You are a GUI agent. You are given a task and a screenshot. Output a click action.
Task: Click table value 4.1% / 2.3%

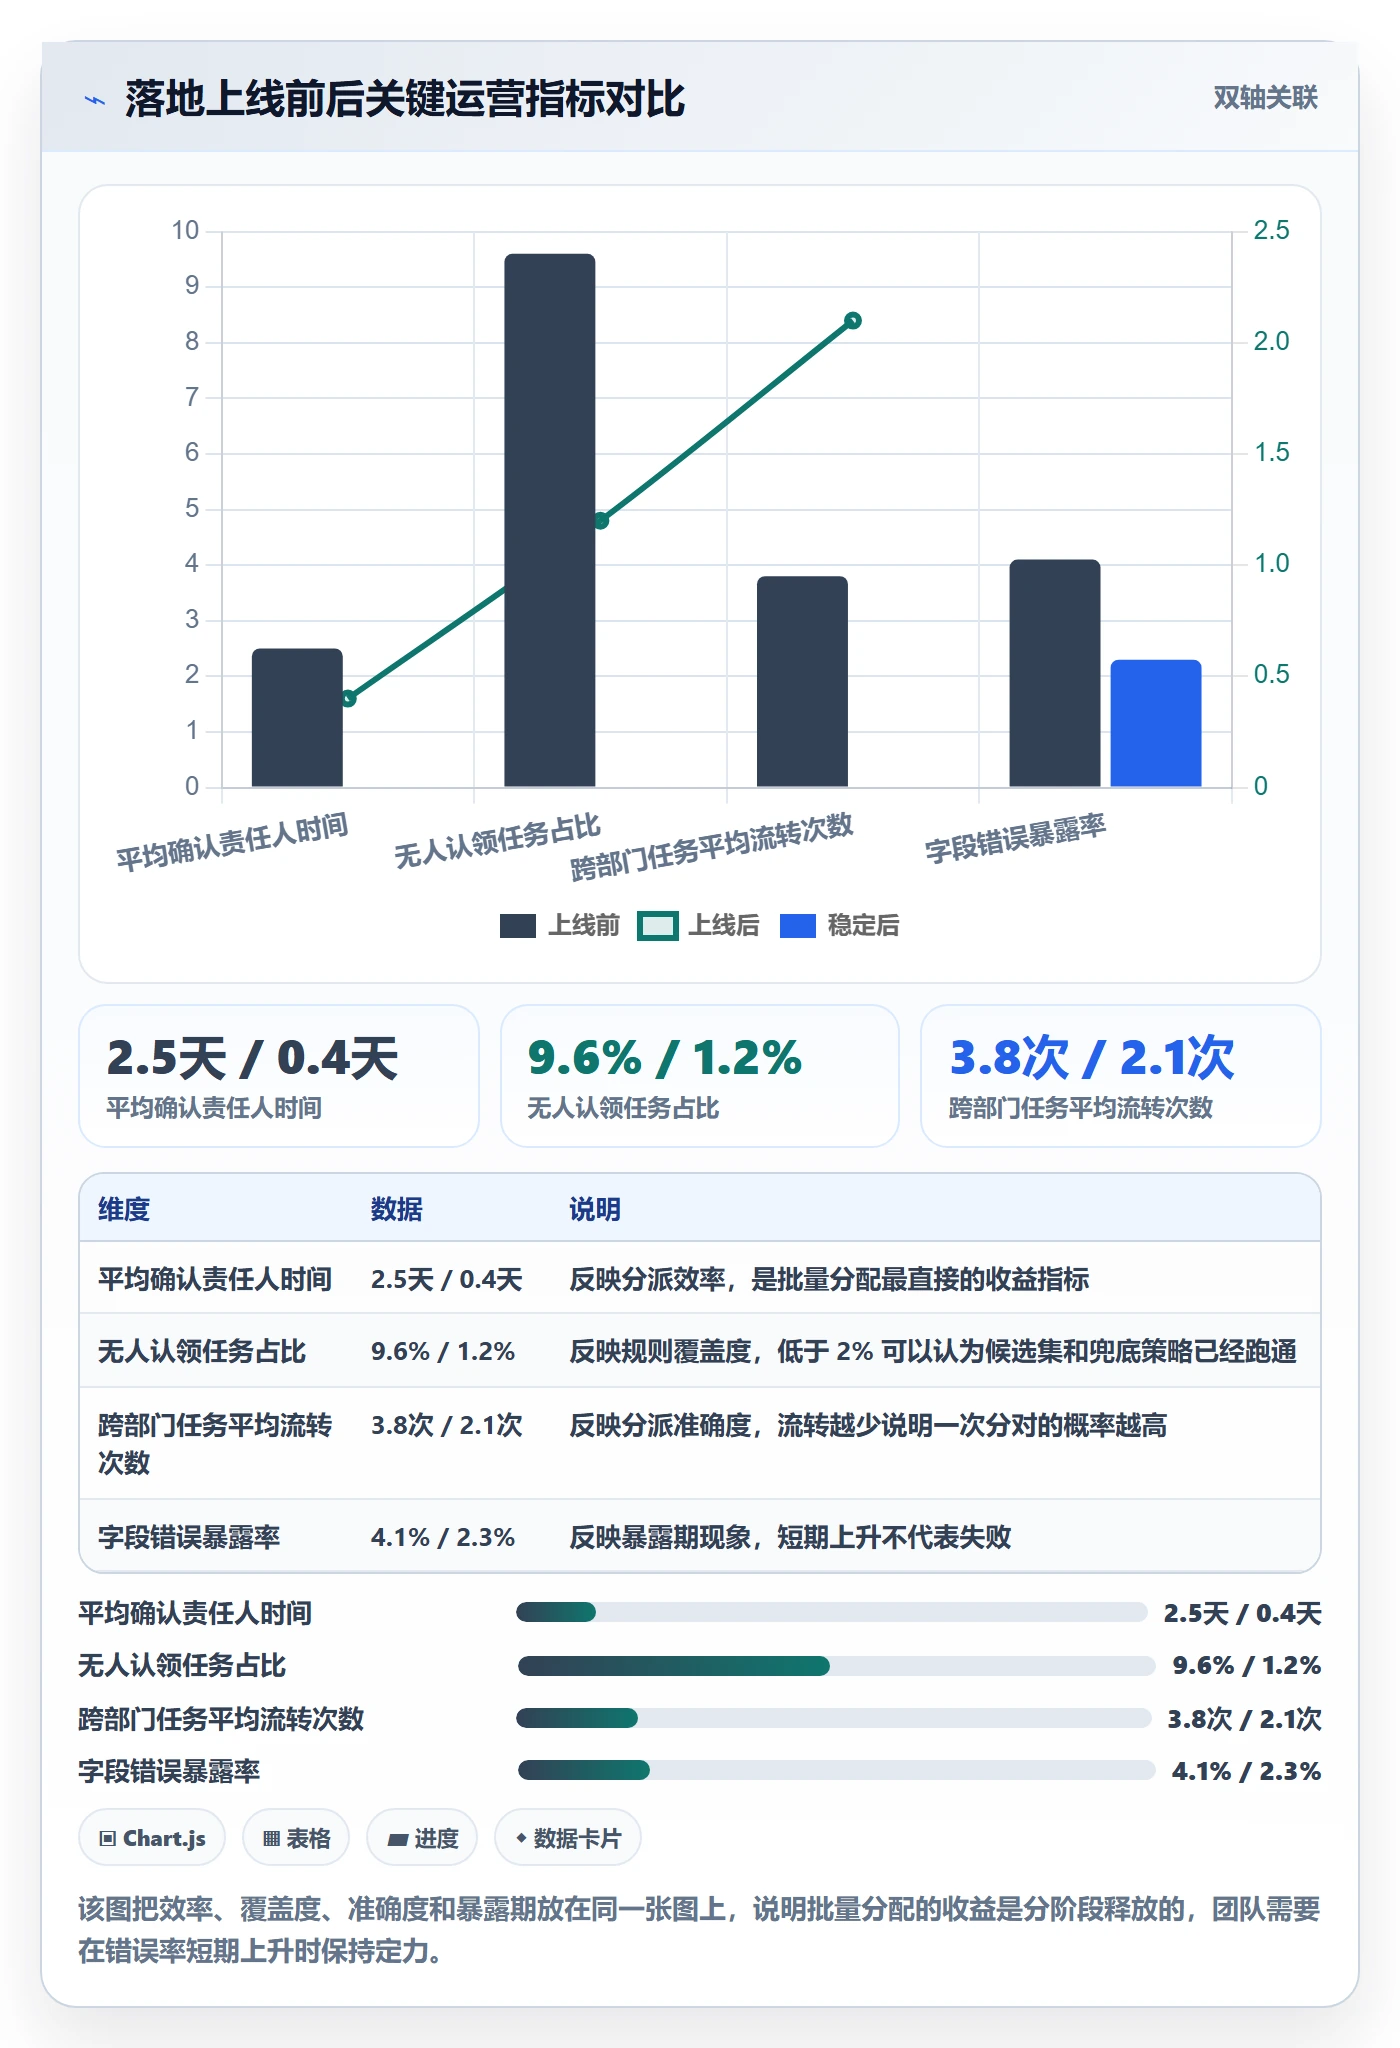[x=443, y=1537]
